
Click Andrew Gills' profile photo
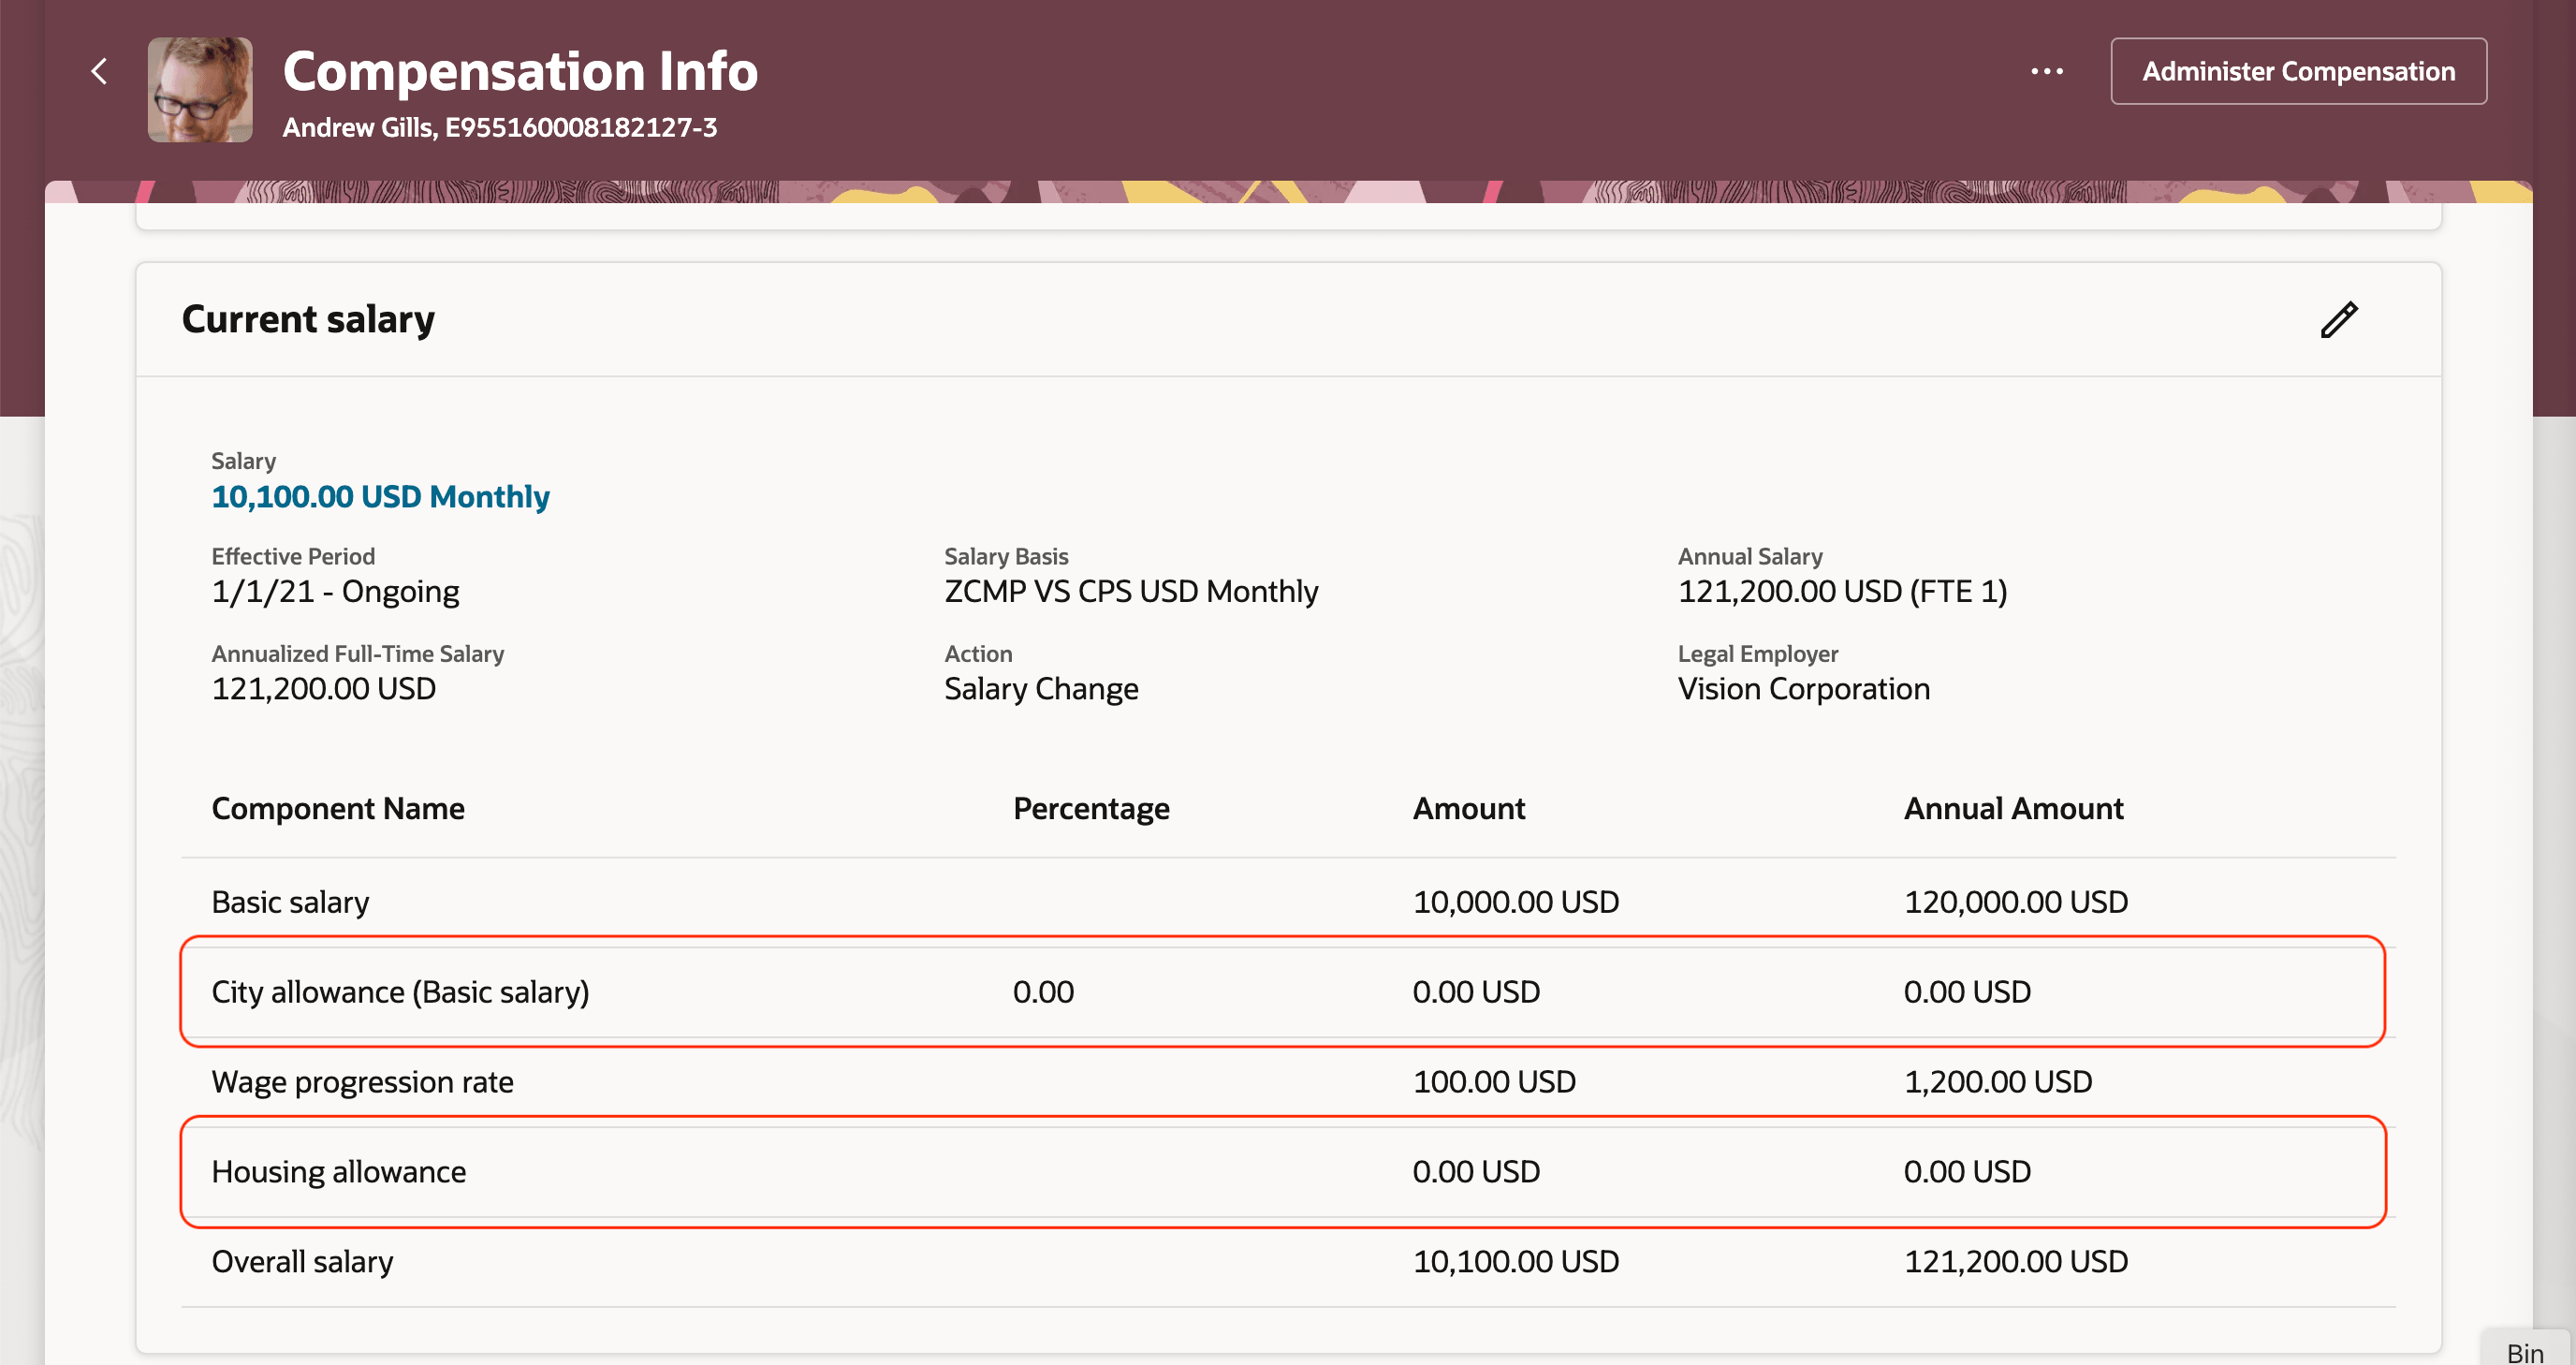point(200,90)
